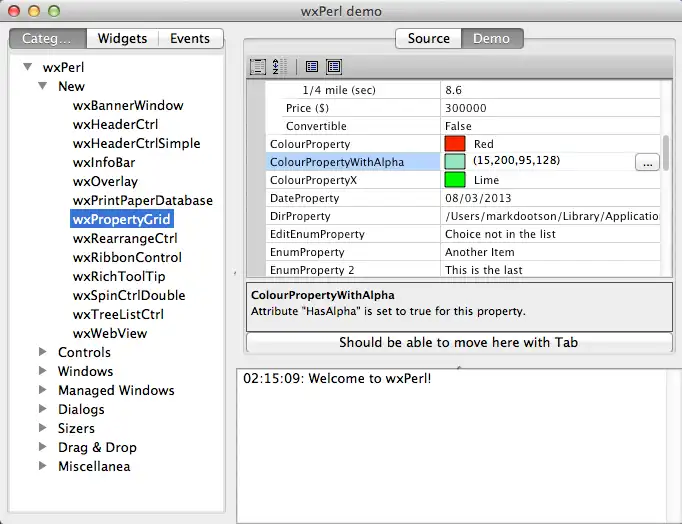Viewport: 682px width, 524px height.
Task: Select wxWebView in the tree
Action: 110,333
